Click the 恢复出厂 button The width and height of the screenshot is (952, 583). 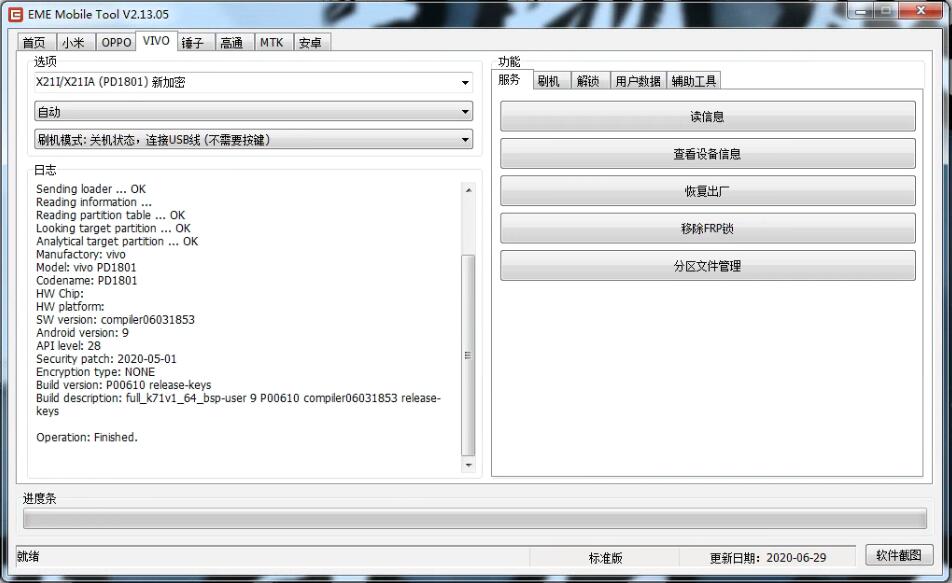707,191
